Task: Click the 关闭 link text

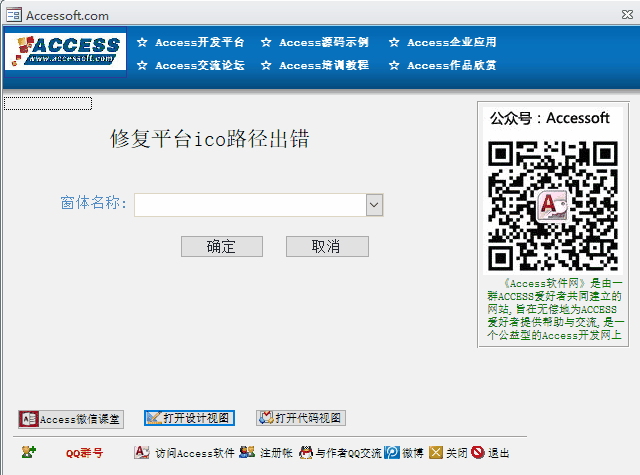Action: [x=457, y=453]
